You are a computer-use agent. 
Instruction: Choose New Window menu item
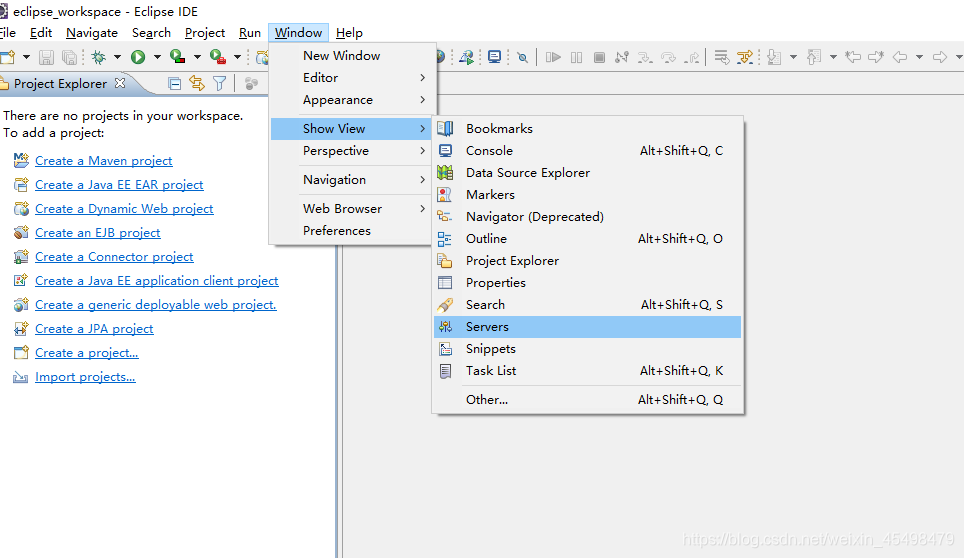[x=351, y=55]
